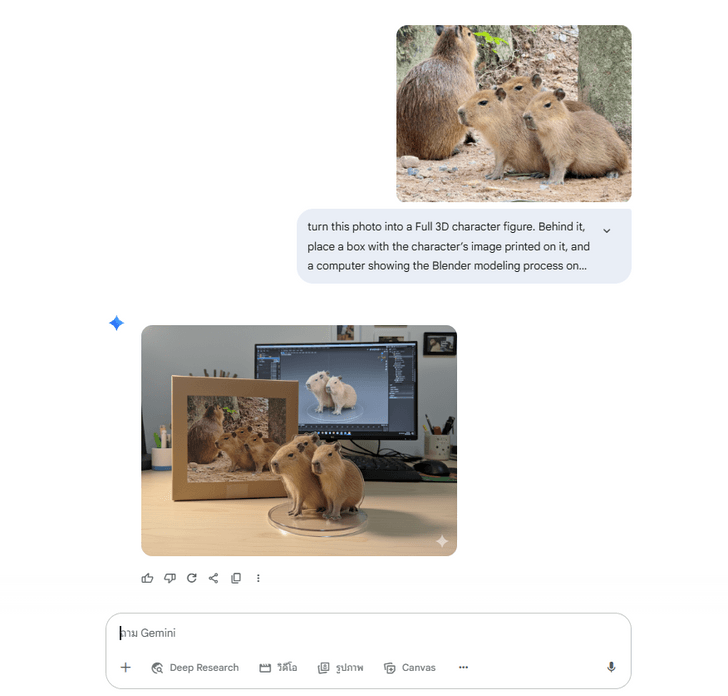Click the blue Gemini sparkle icon
728x696 pixels.
[116, 323]
